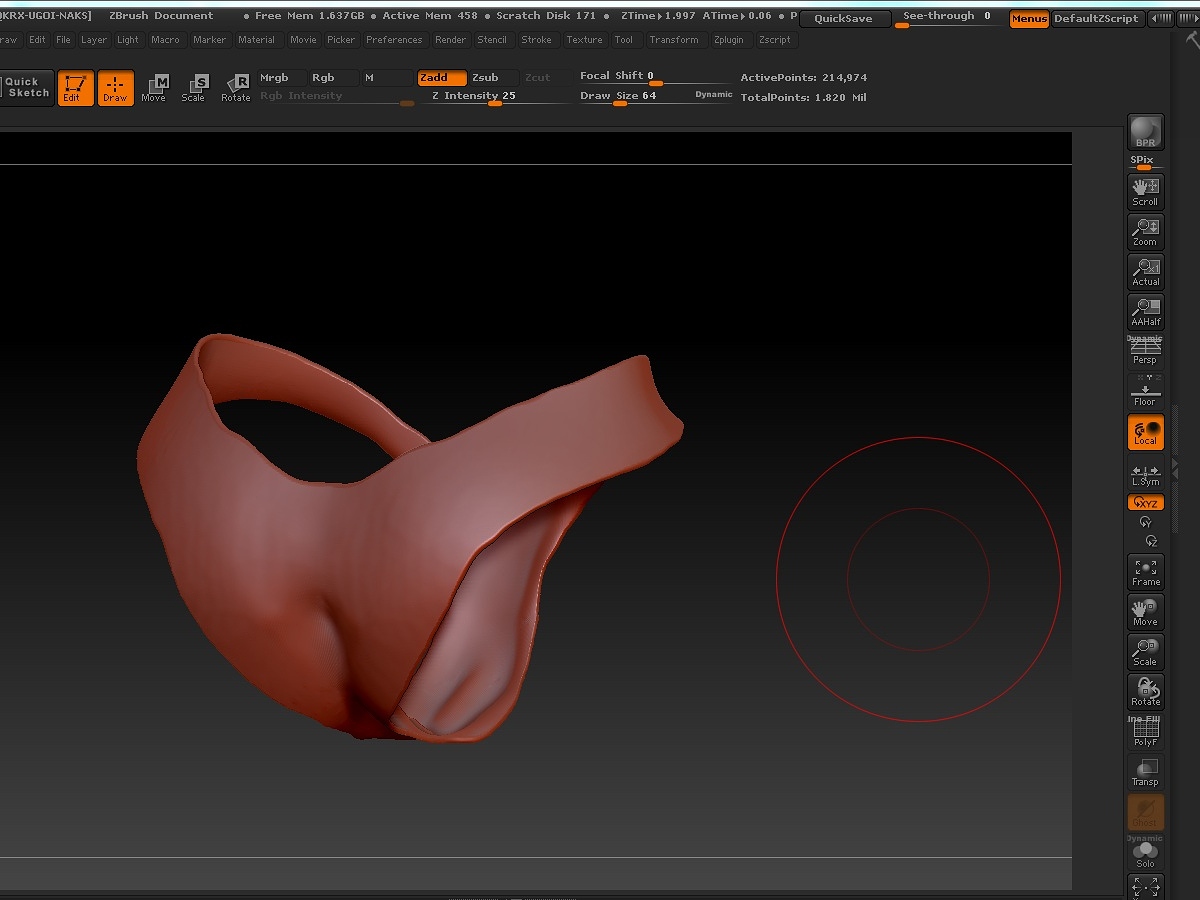Toggle the Menus button
The height and width of the screenshot is (900, 1200).
(x=1029, y=19)
